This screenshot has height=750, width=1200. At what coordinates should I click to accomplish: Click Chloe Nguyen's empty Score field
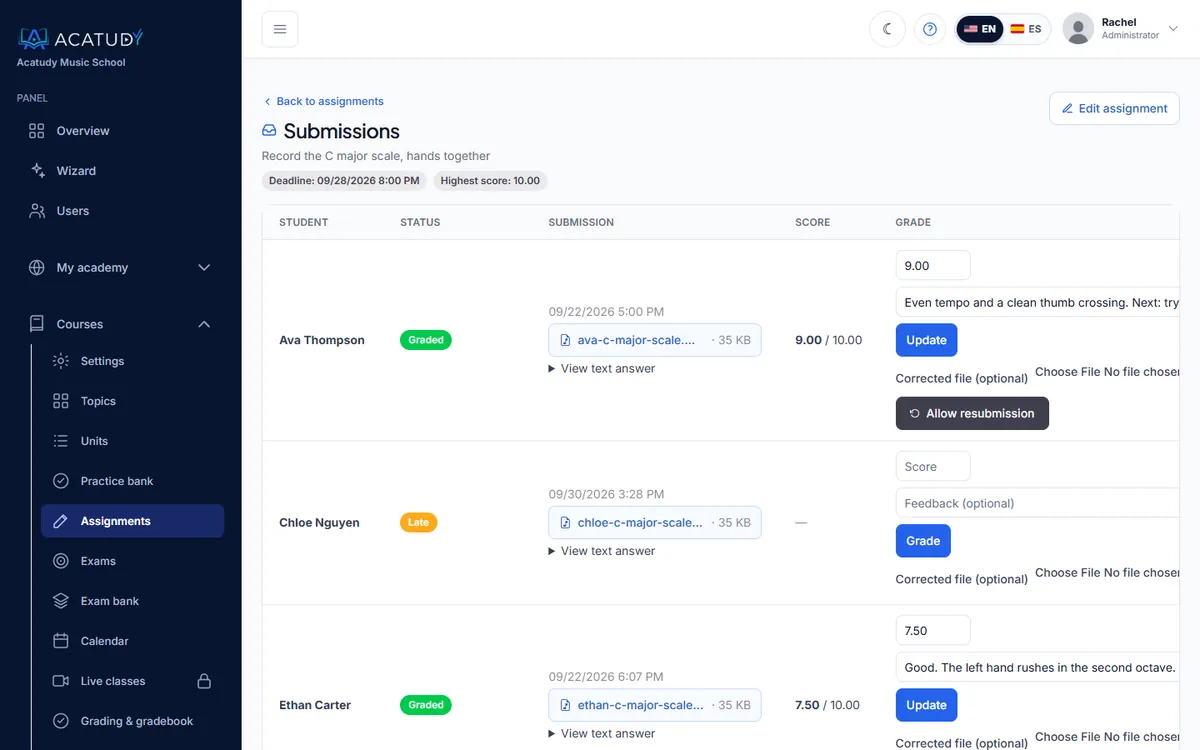933,466
